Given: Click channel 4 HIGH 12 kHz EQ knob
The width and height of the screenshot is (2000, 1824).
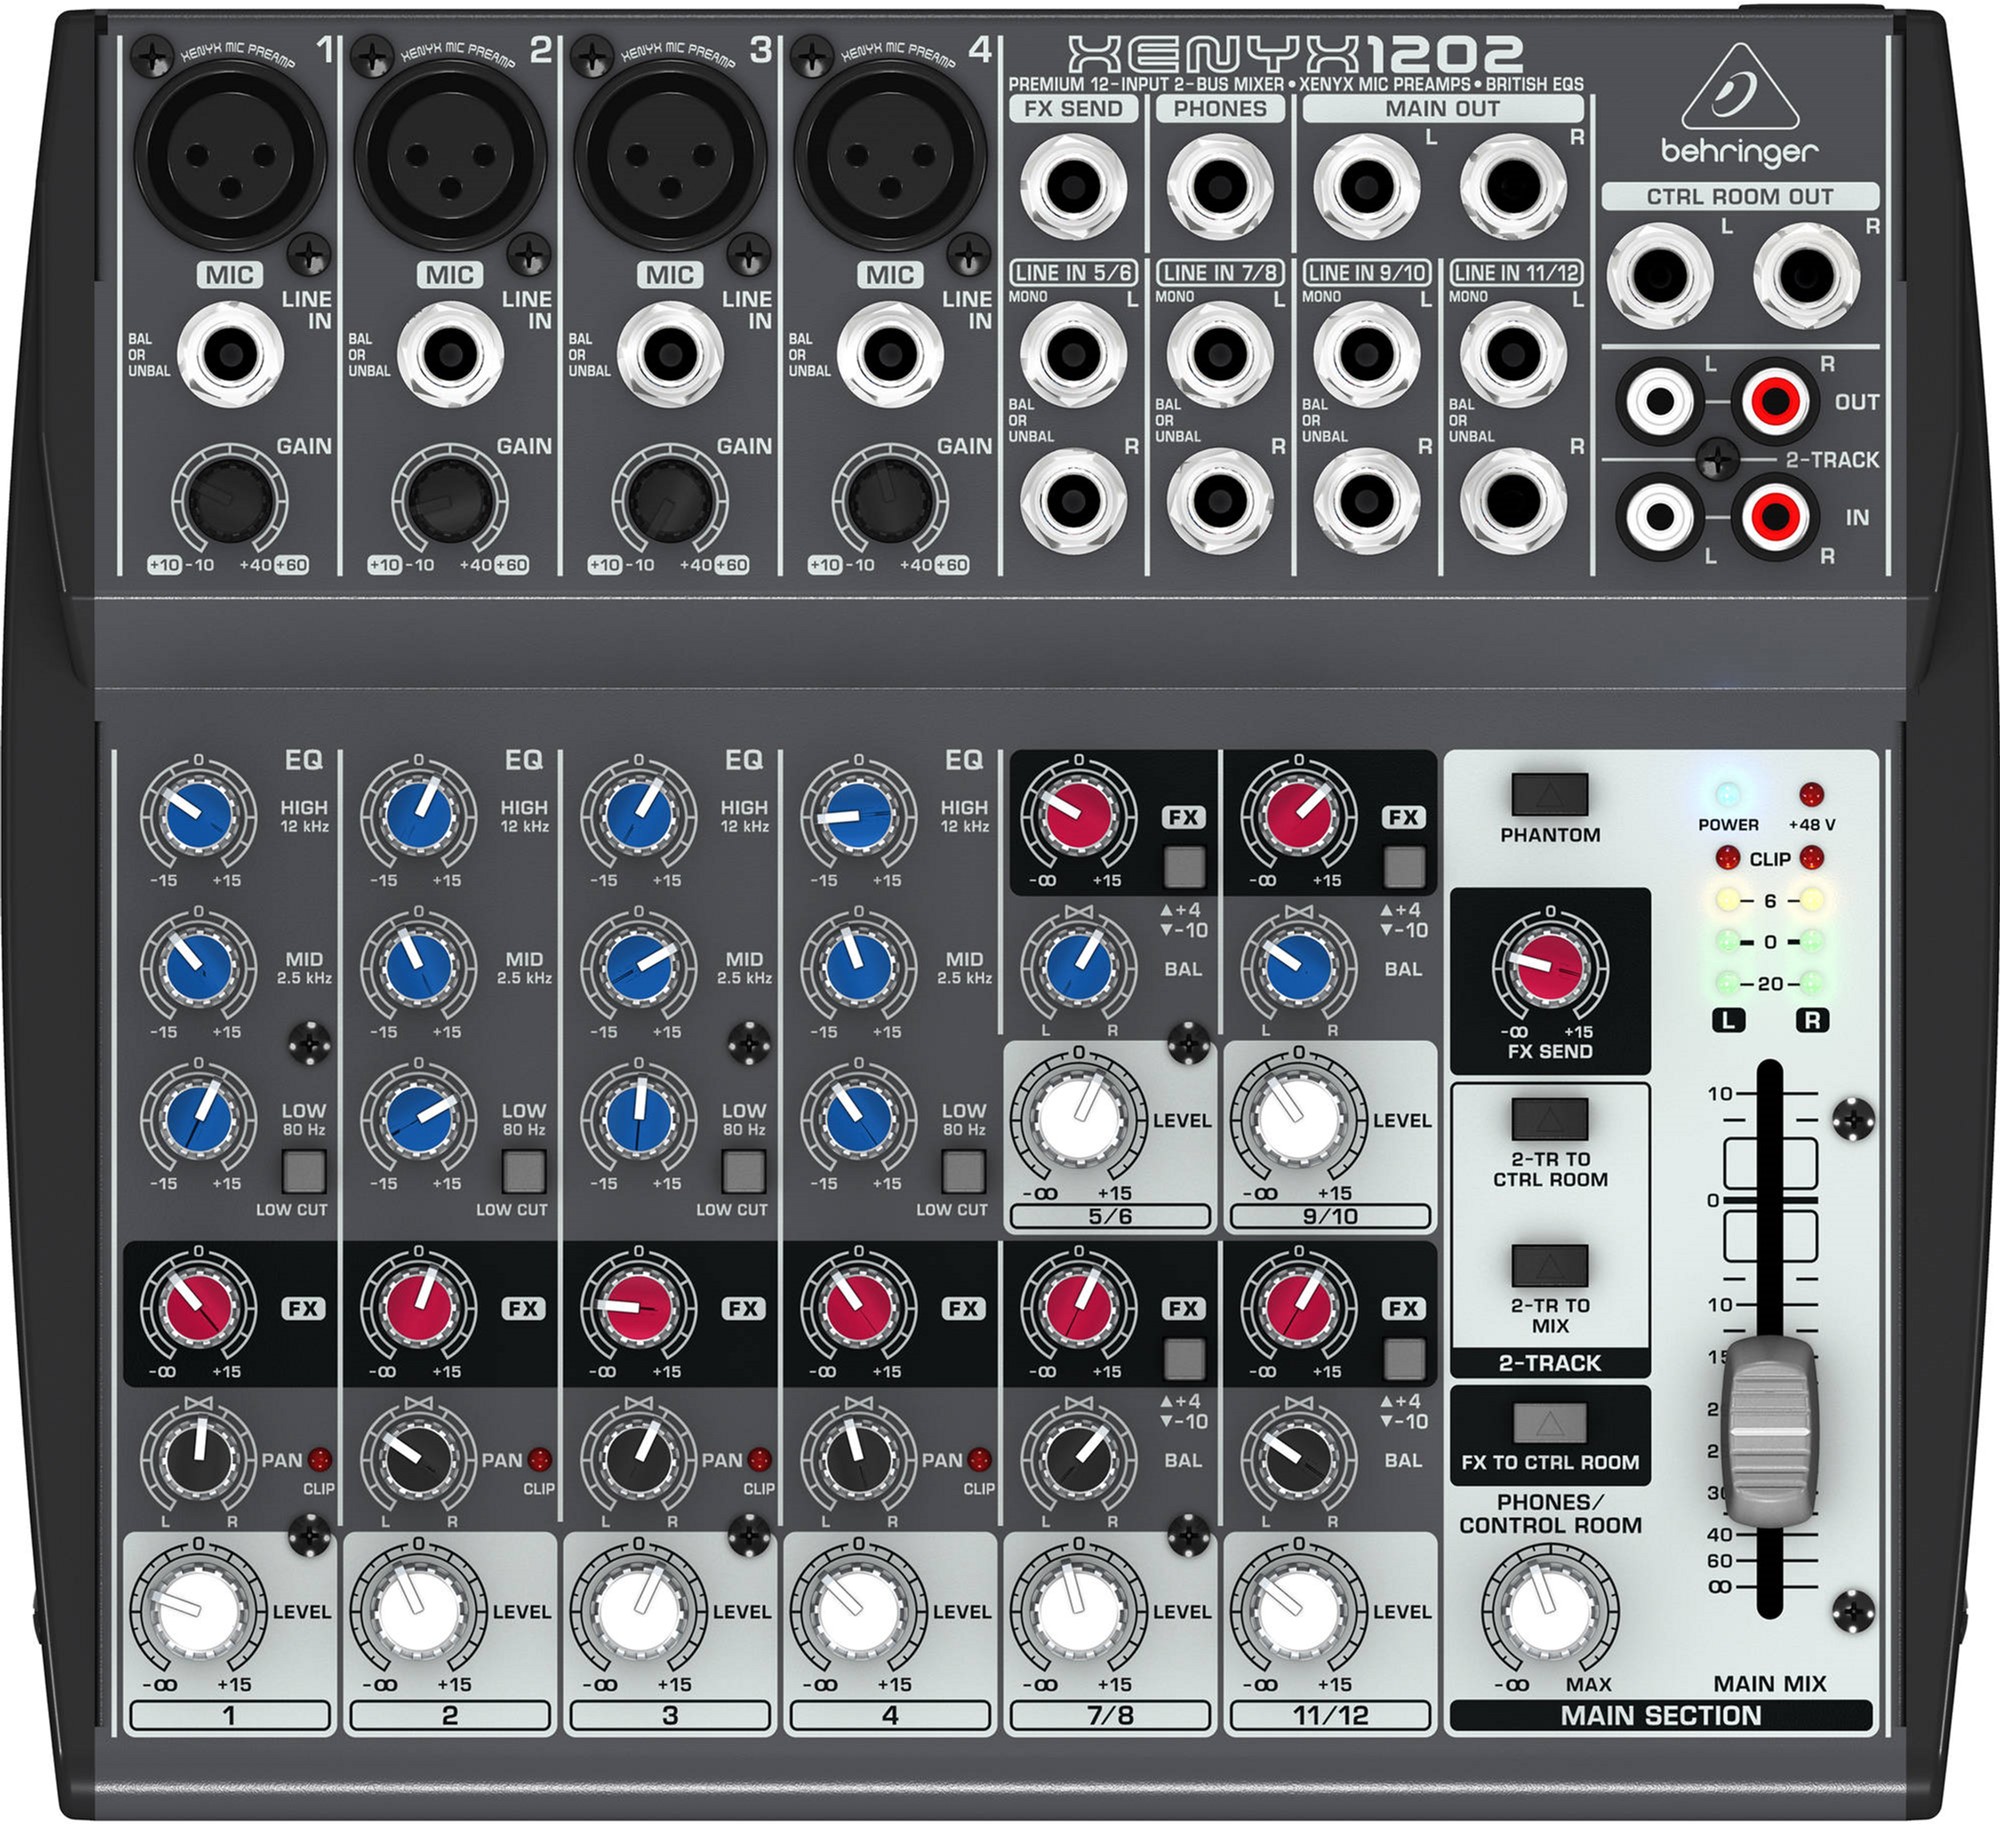Looking at the screenshot, I should [859, 815].
